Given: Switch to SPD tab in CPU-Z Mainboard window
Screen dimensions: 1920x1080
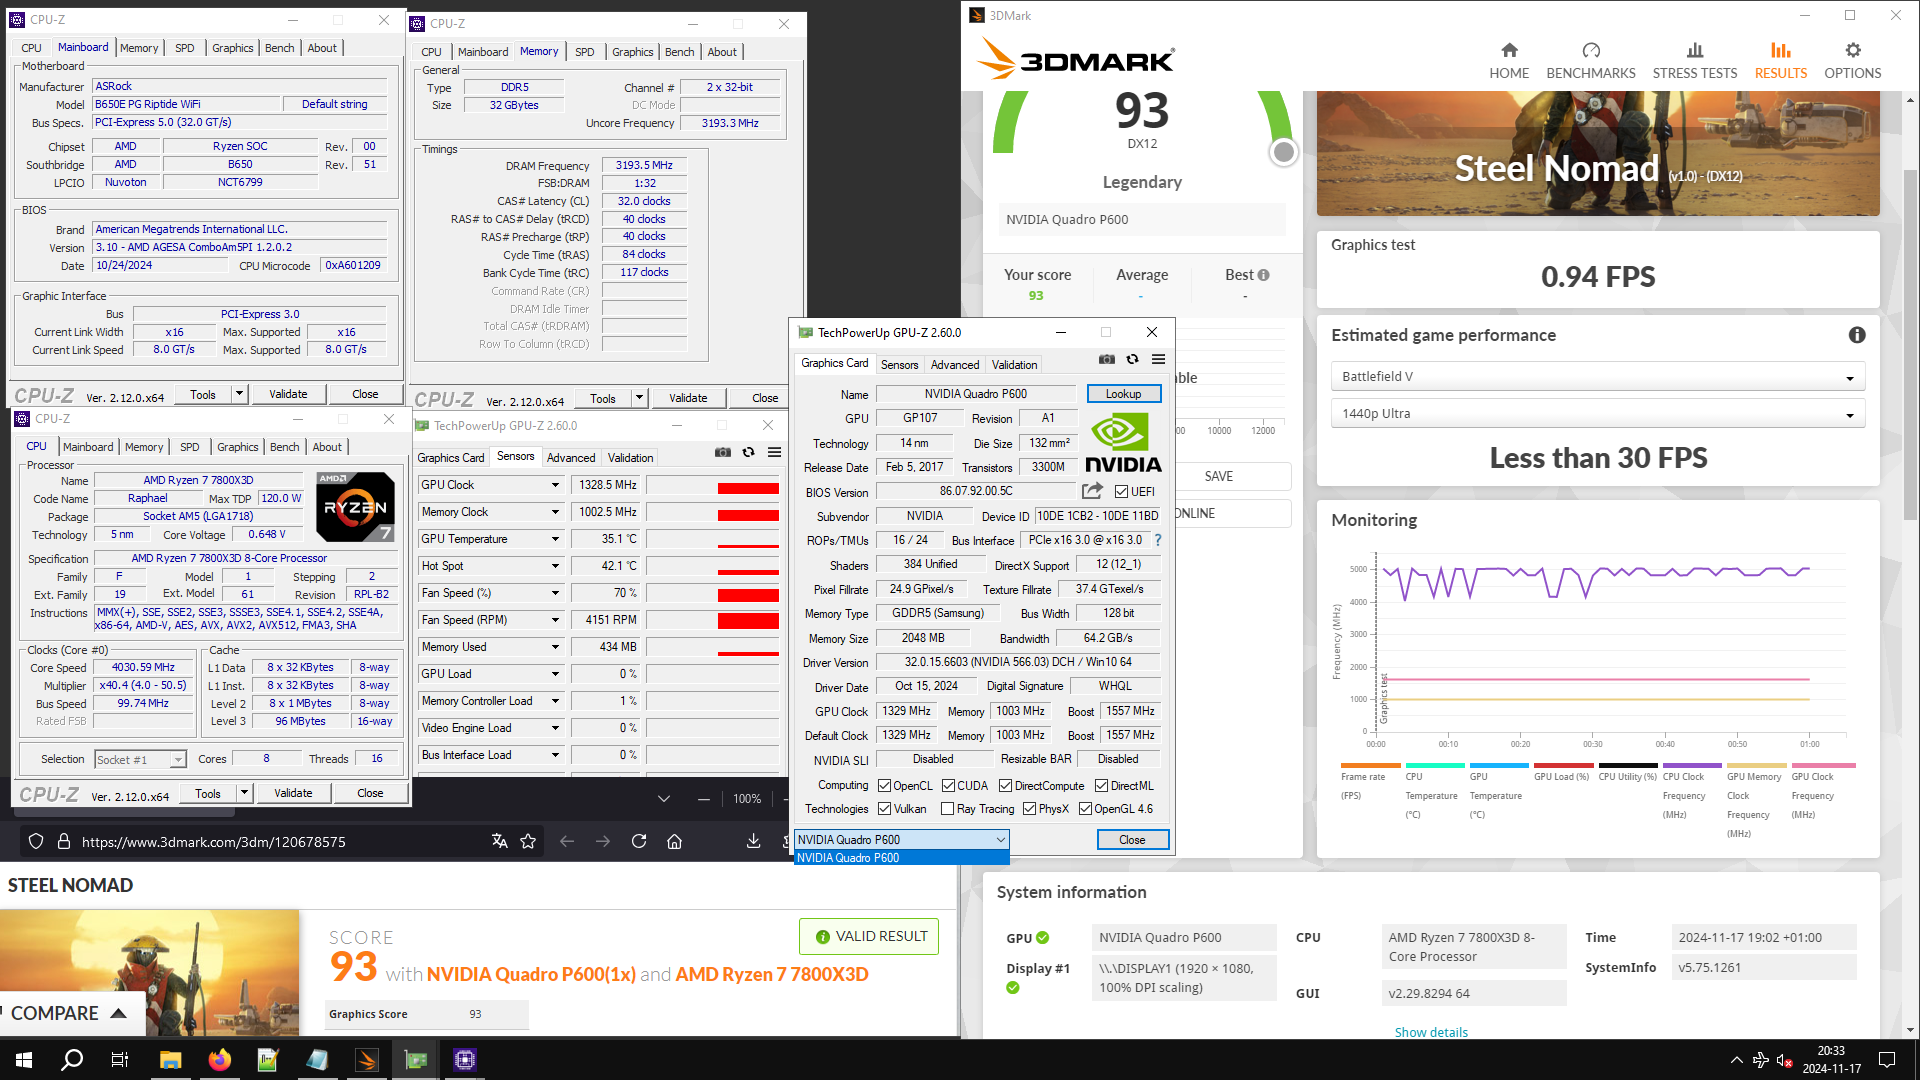Looking at the screenshot, I should [x=185, y=48].
